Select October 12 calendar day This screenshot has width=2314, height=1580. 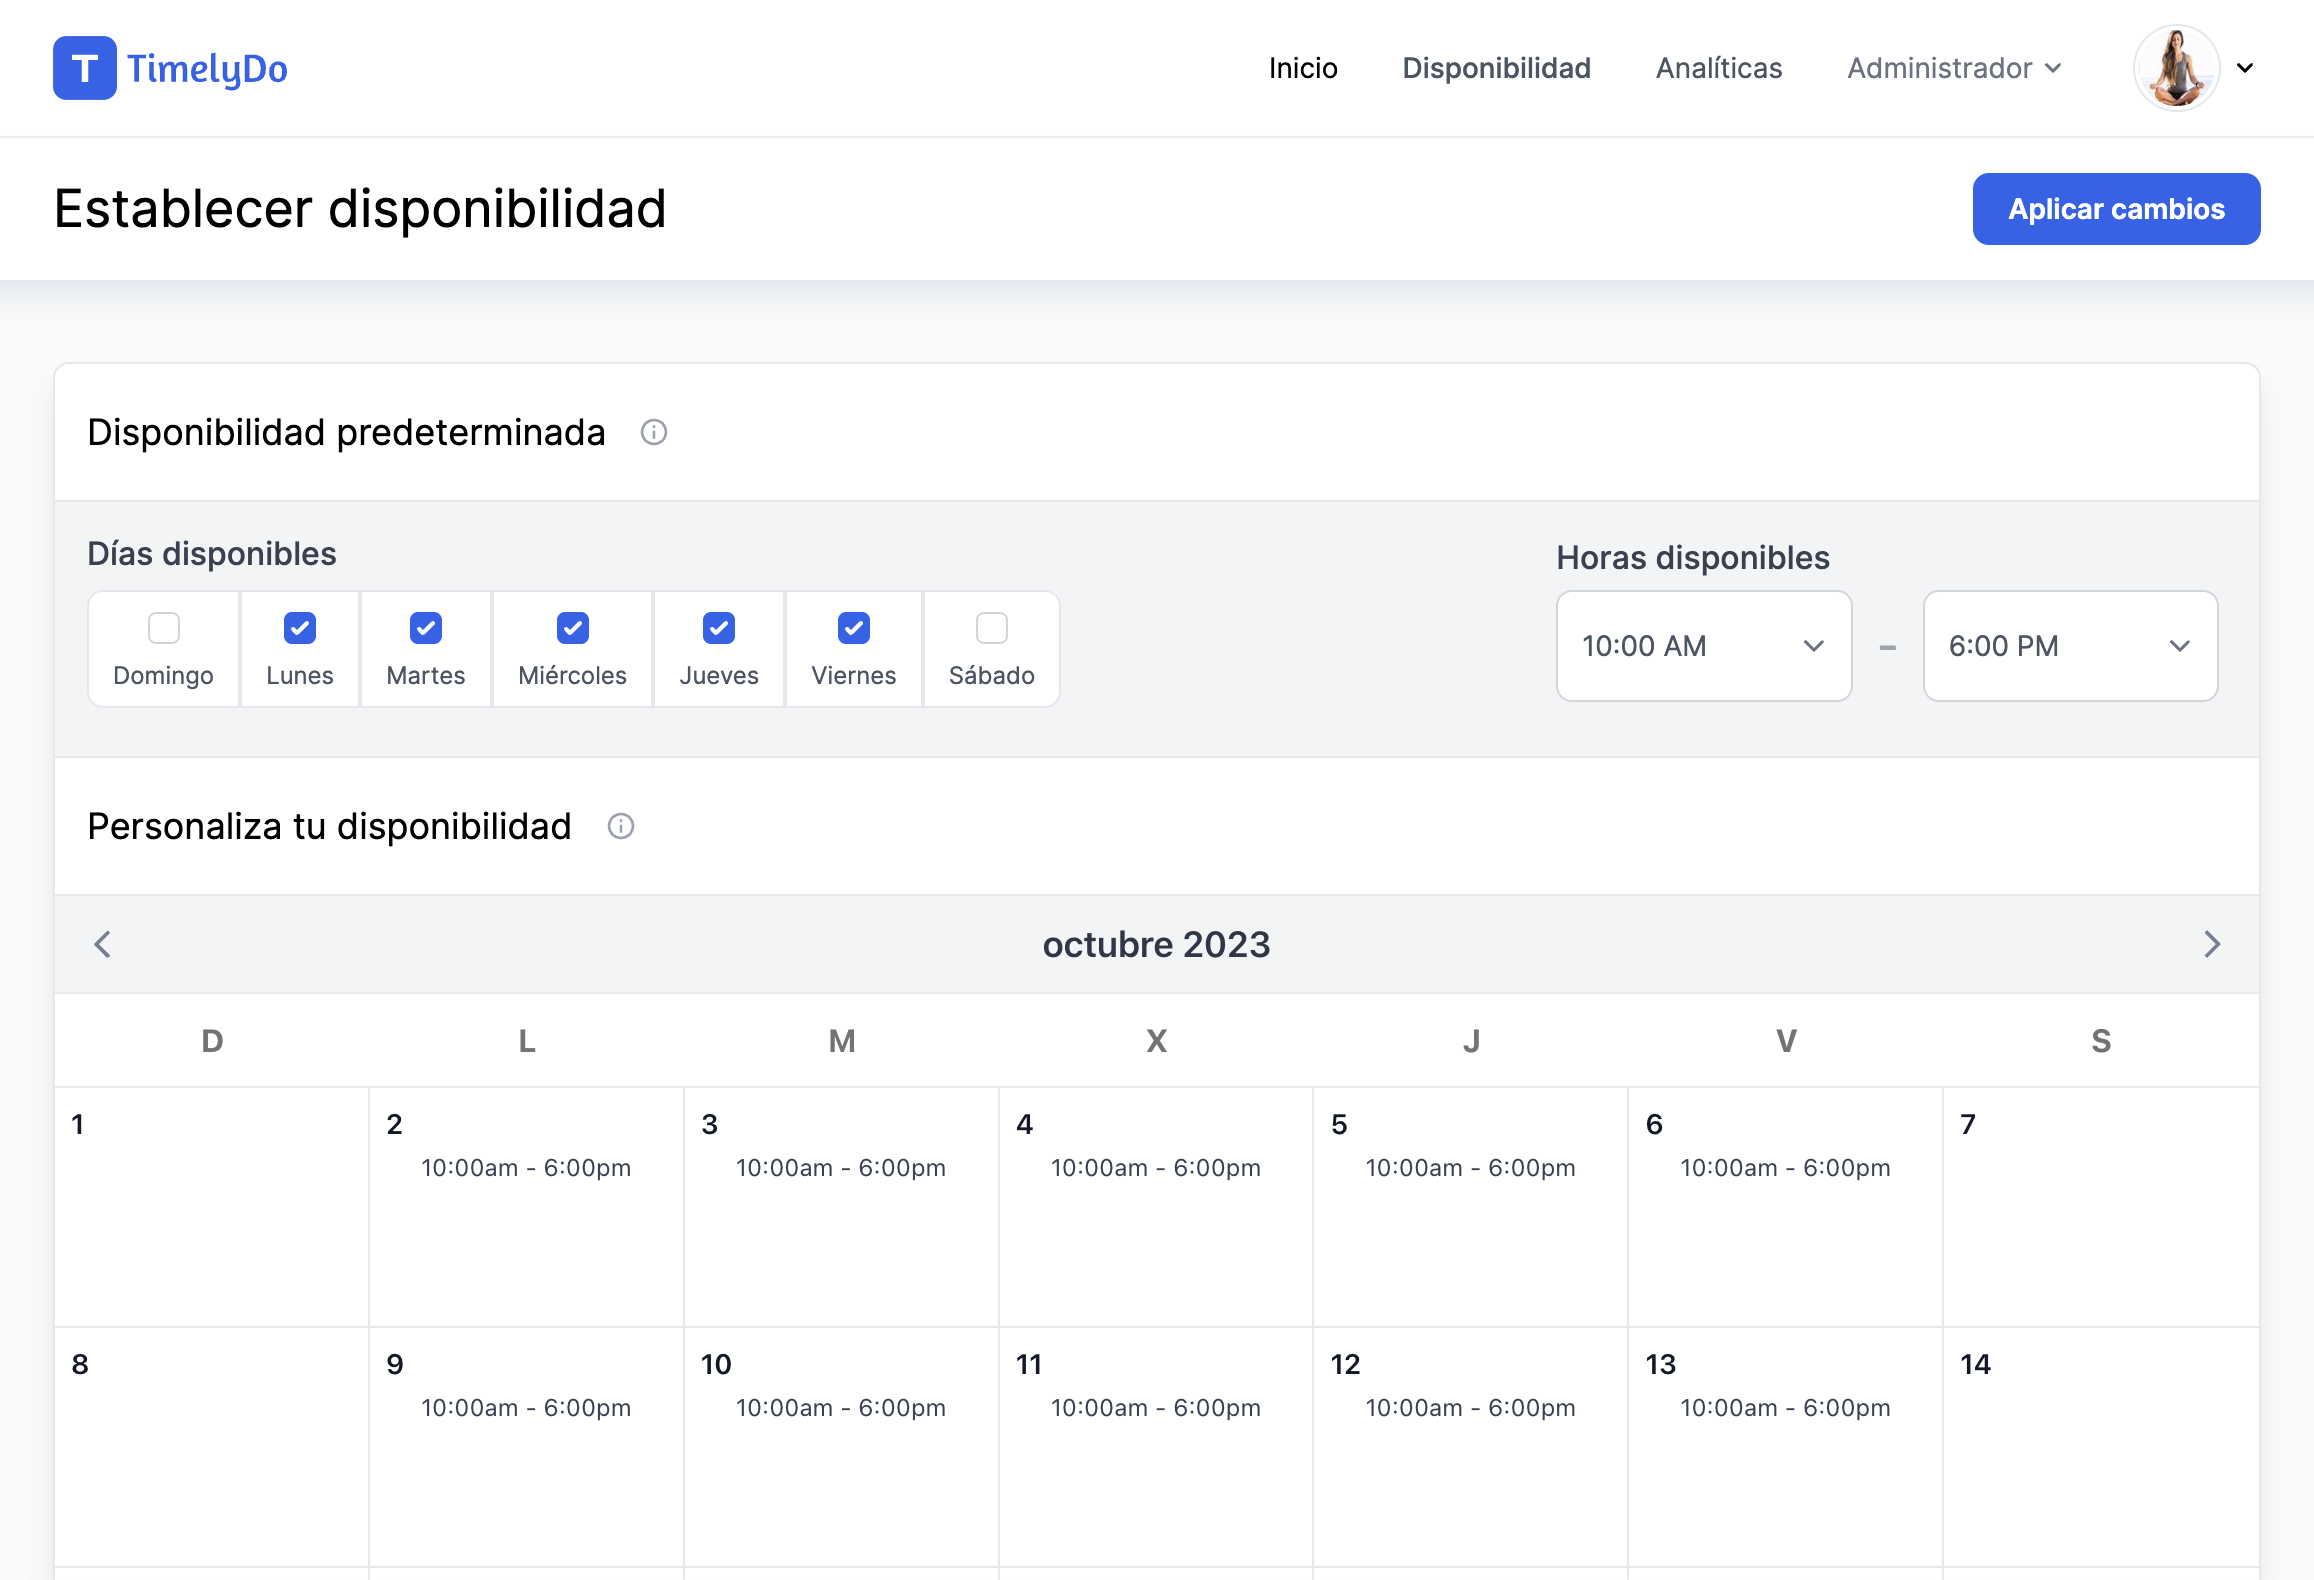pos(1471,1447)
